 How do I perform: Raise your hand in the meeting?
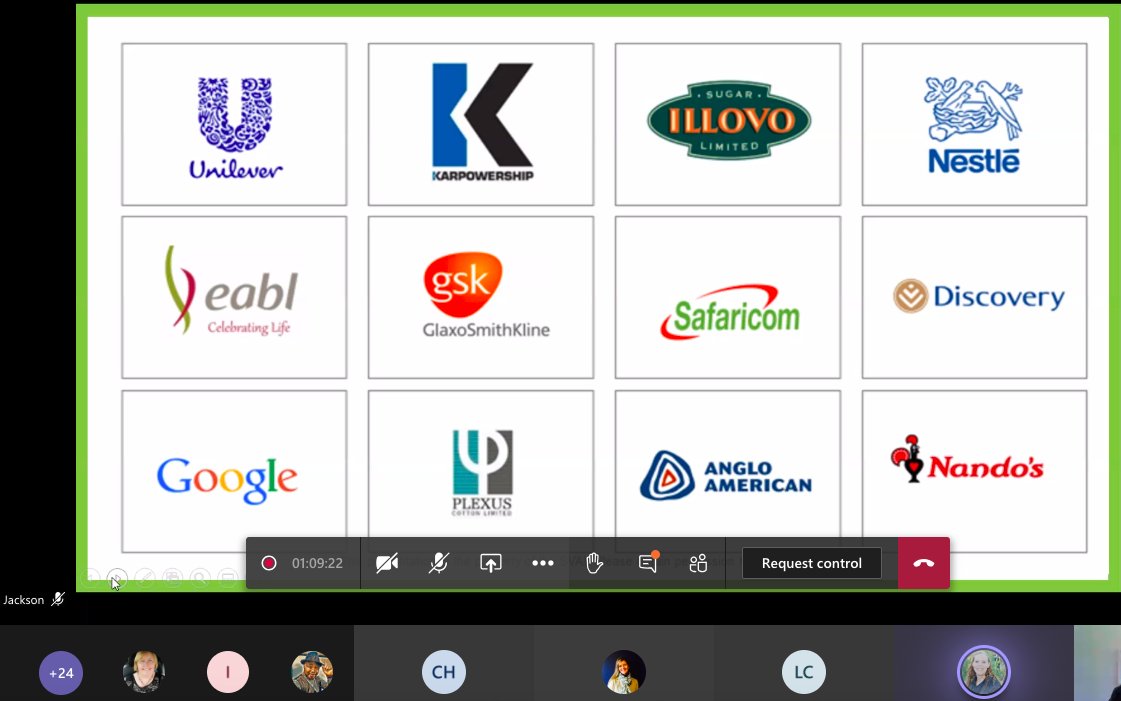point(594,563)
